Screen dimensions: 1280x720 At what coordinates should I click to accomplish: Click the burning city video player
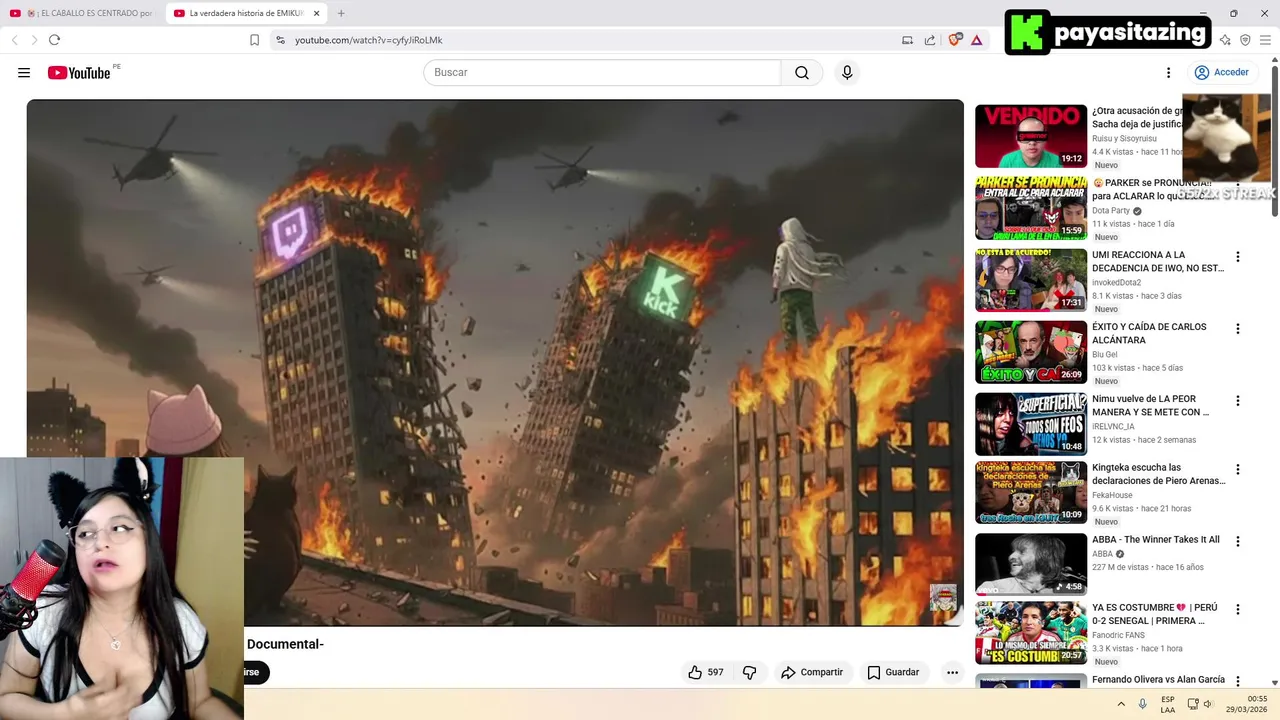495,362
